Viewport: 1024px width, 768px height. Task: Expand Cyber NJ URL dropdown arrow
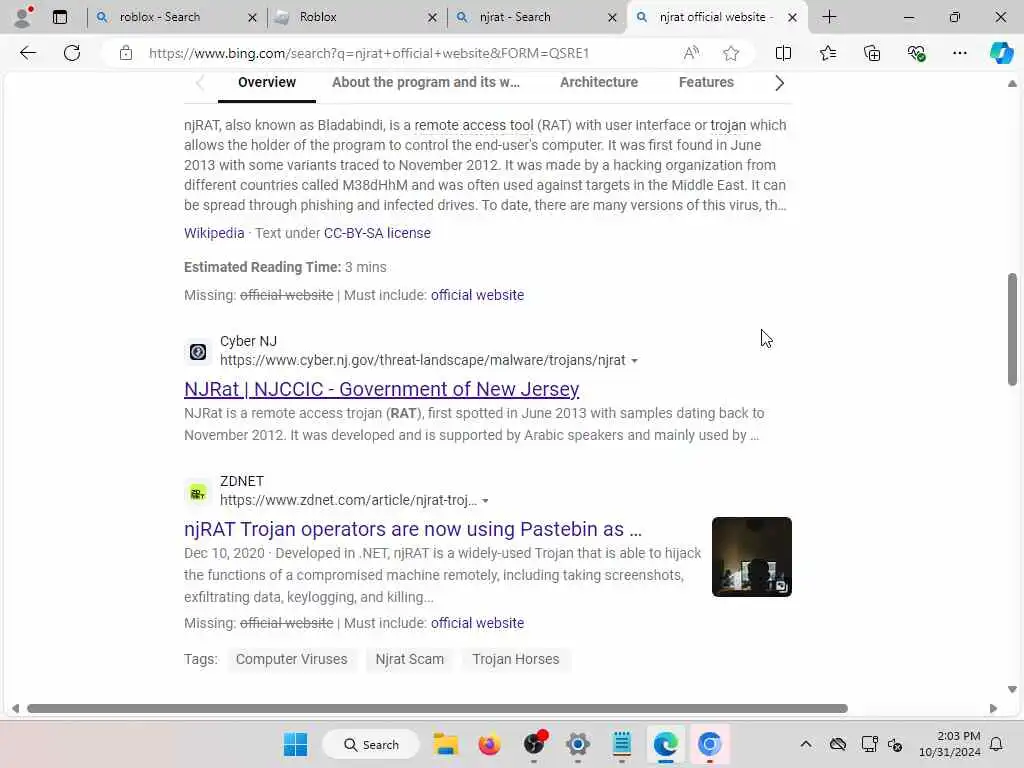tap(634, 361)
